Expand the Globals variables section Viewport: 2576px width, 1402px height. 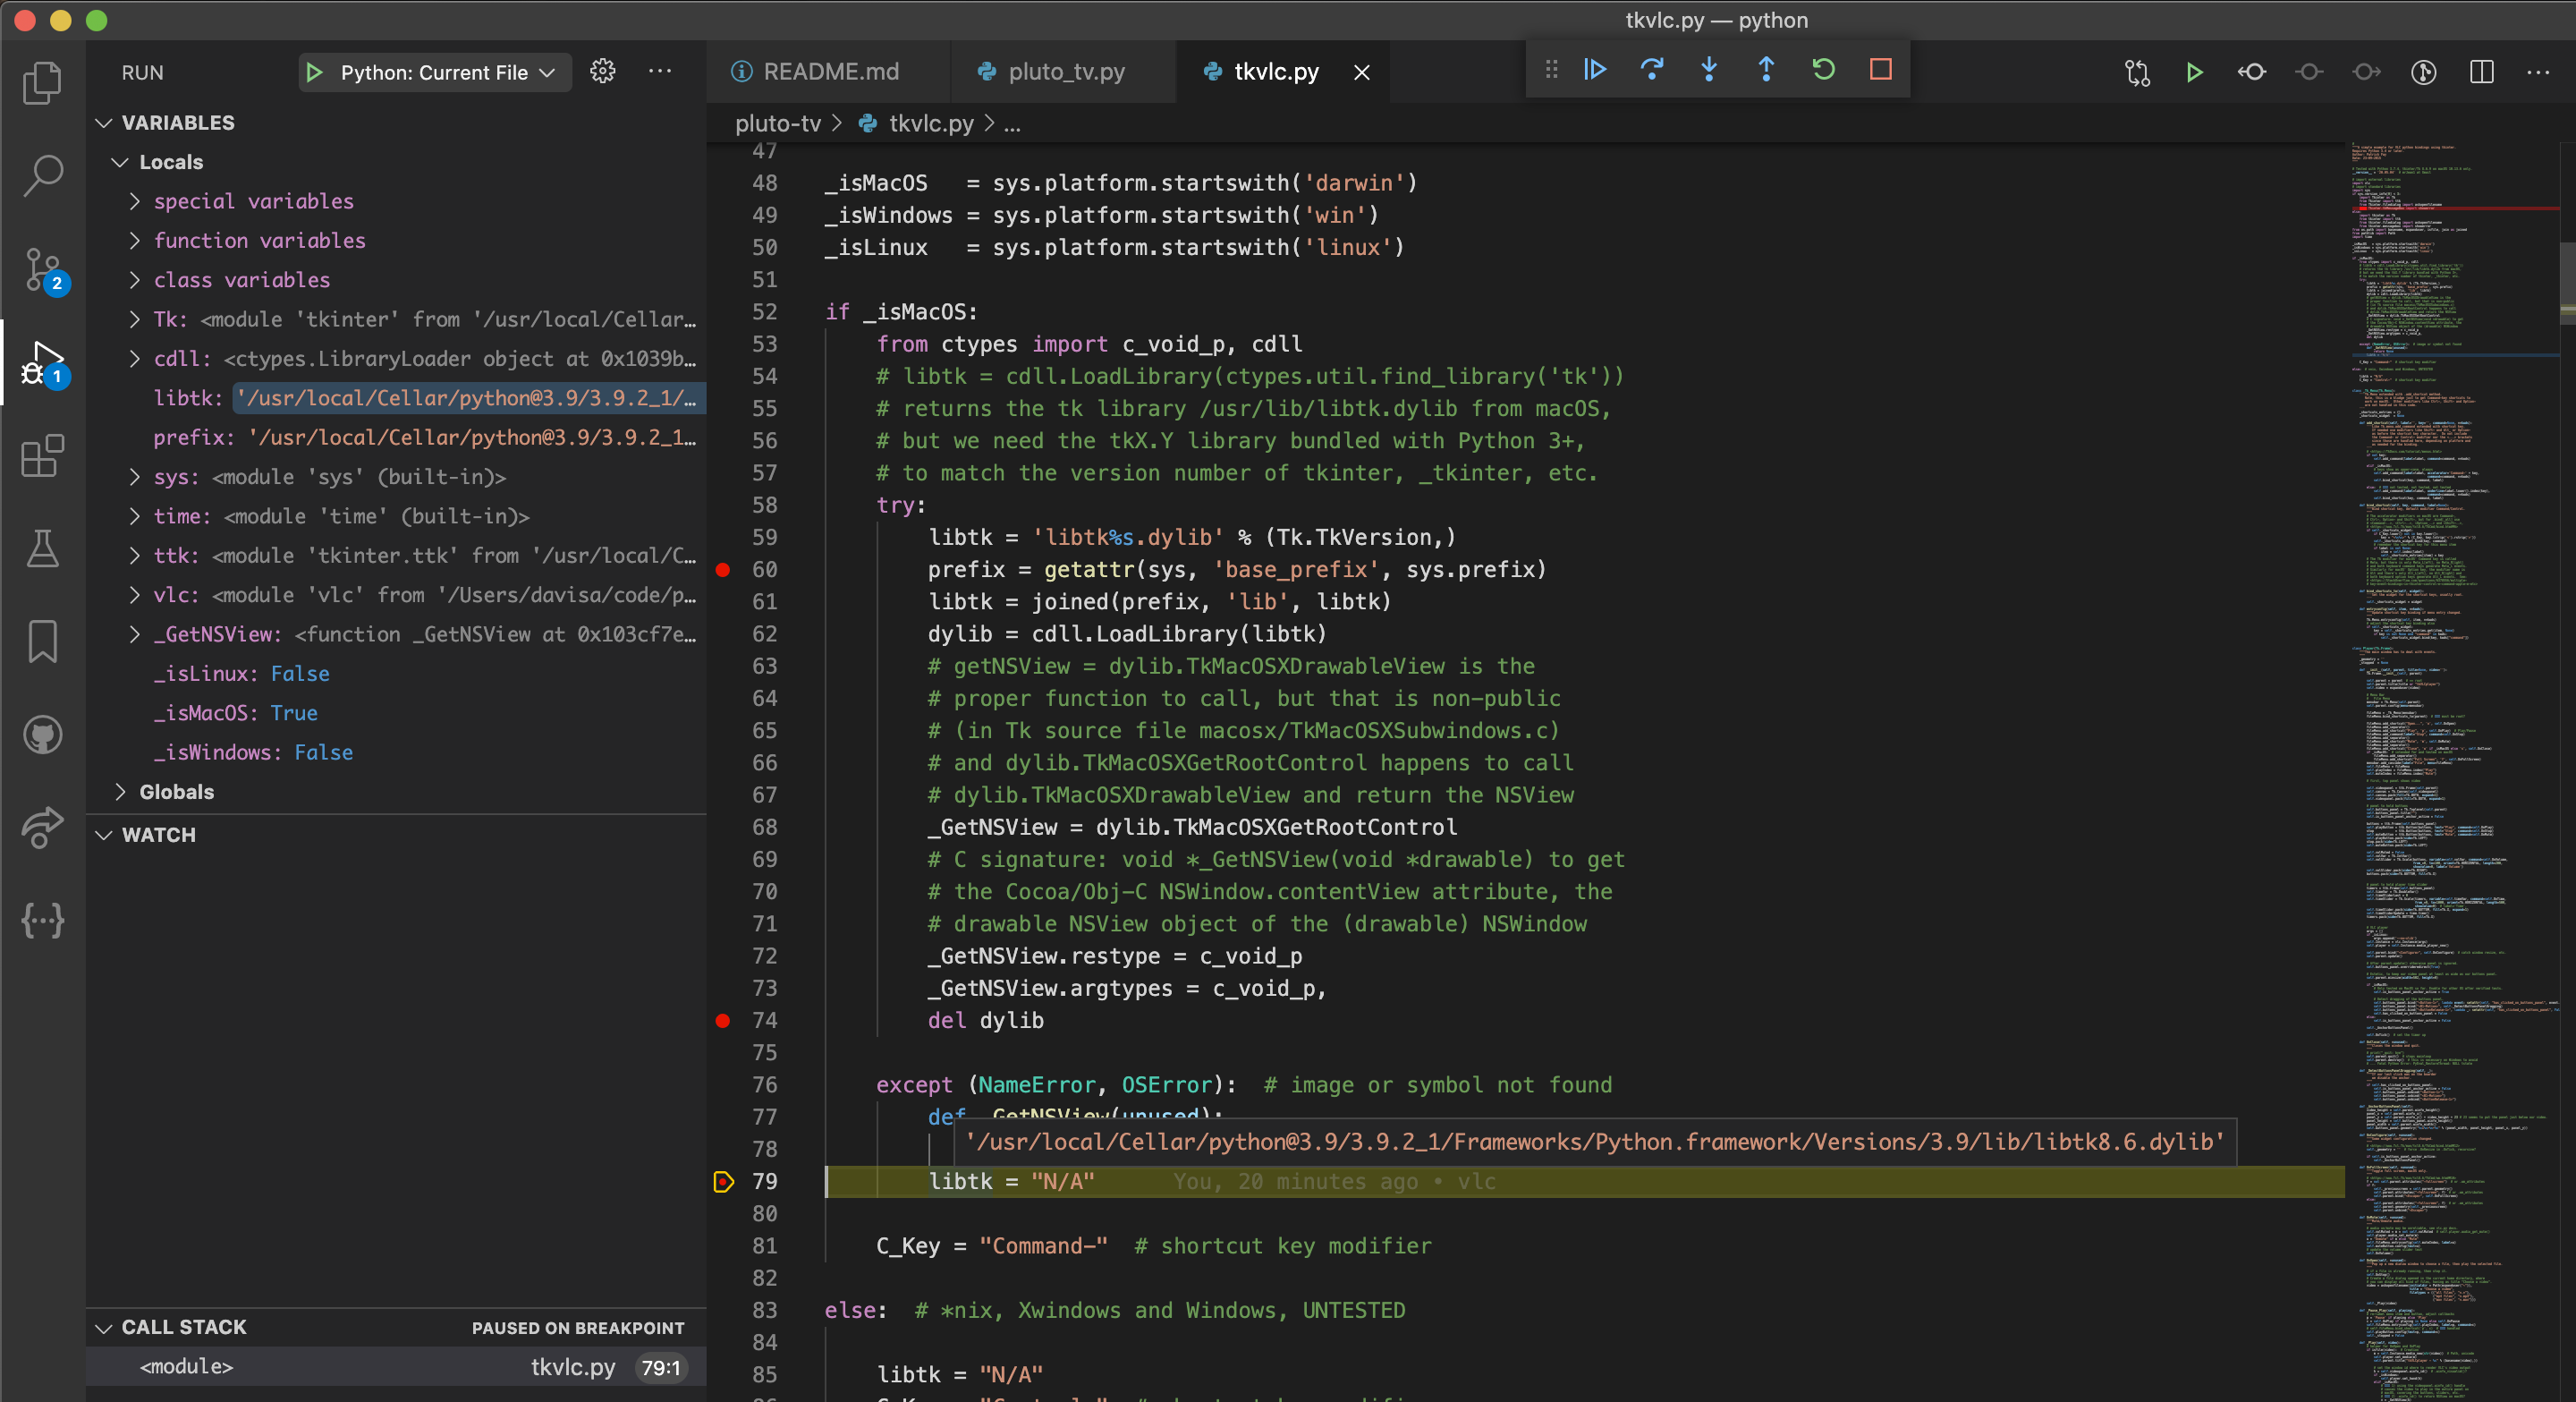coord(176,792)
